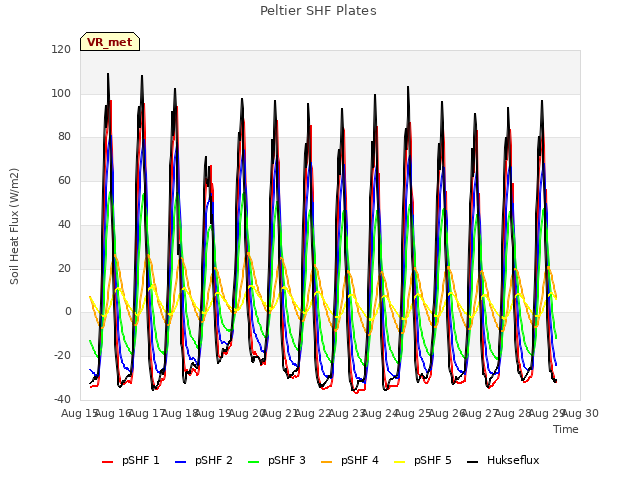Click the 80 y-axis tick label
Image resolution: width=640 pixels, height=480 pixels.
click(64, 137)
